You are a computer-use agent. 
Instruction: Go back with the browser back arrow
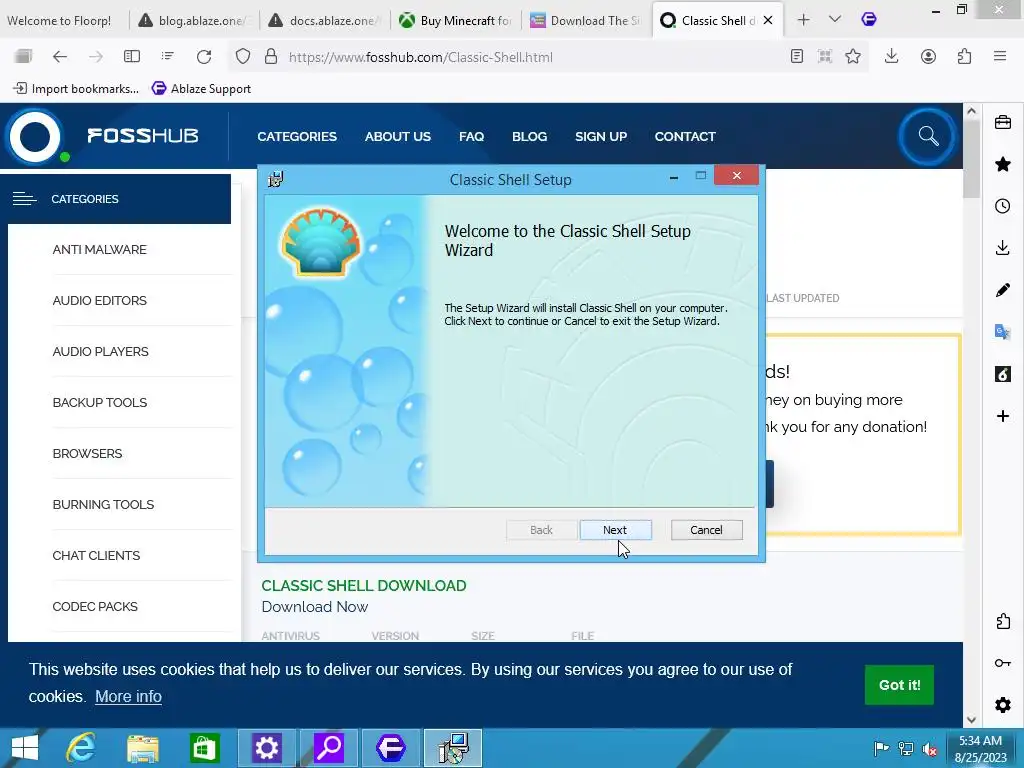point(60,57)
